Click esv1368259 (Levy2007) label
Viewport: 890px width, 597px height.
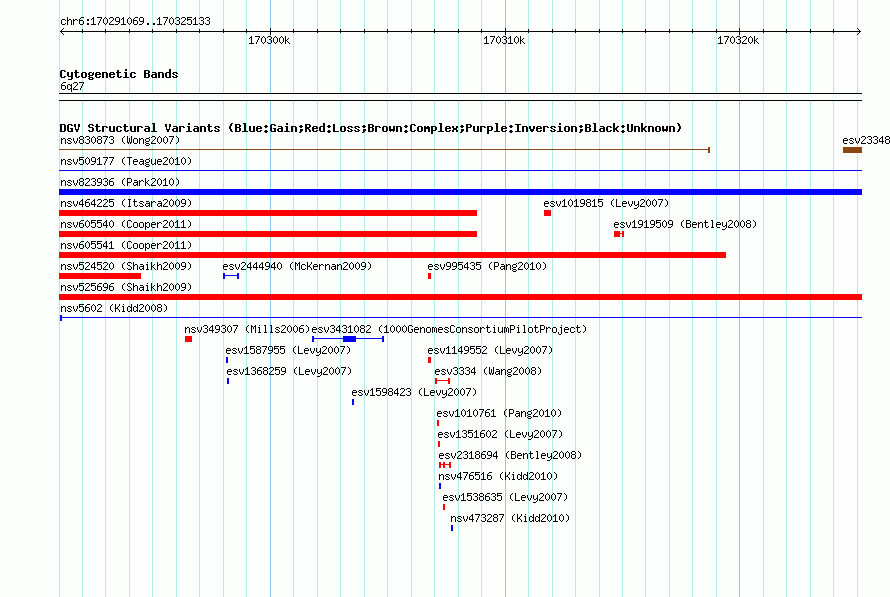pos(289,371)
